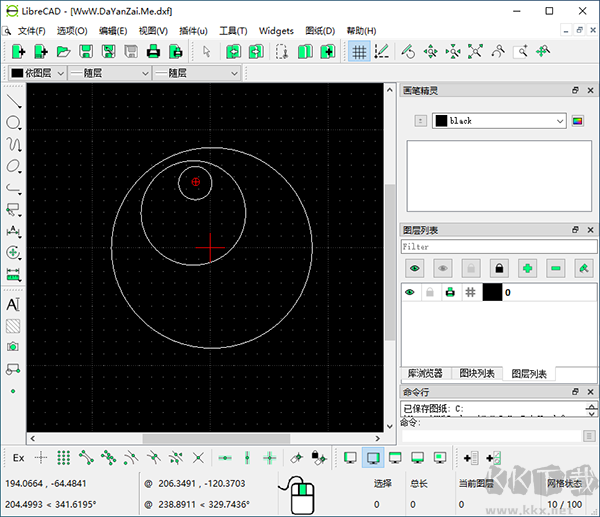
Task: Remove layer with the green minus button
Action: pyautogui.click(x=556, y=268)
